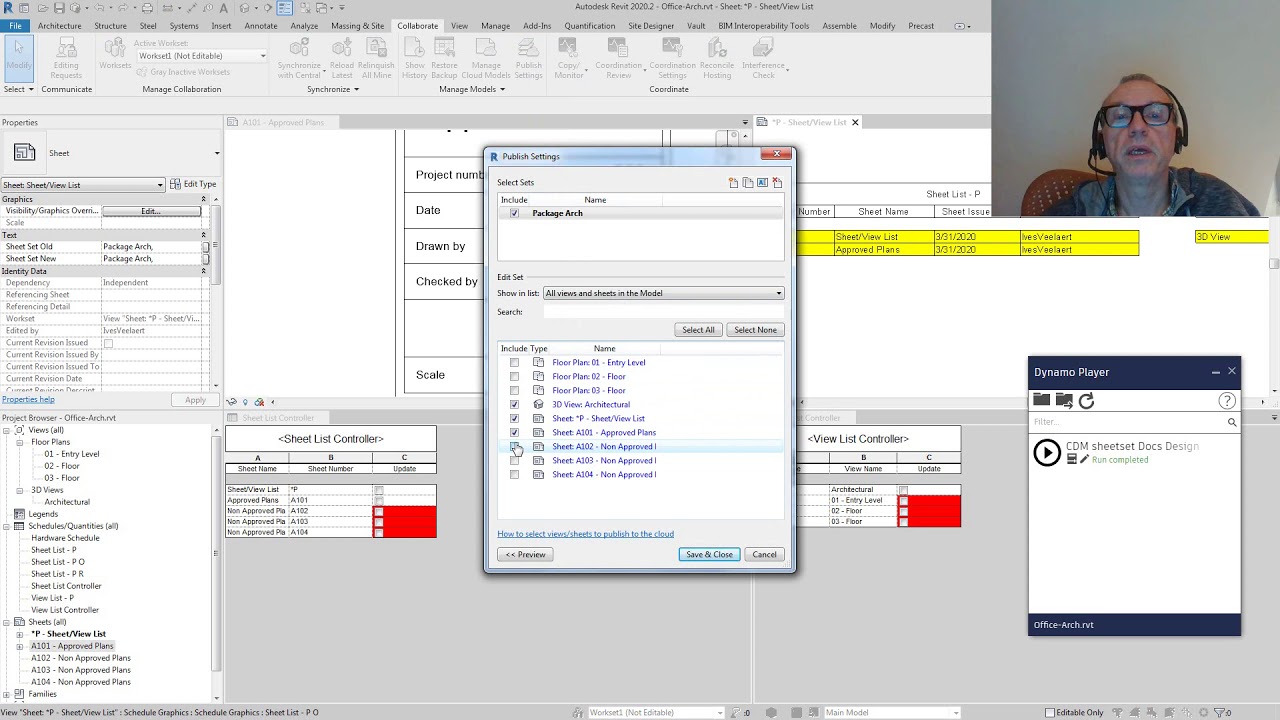Switch to the View ribbon tab
Screen dimensions: 1280x720
459,26
